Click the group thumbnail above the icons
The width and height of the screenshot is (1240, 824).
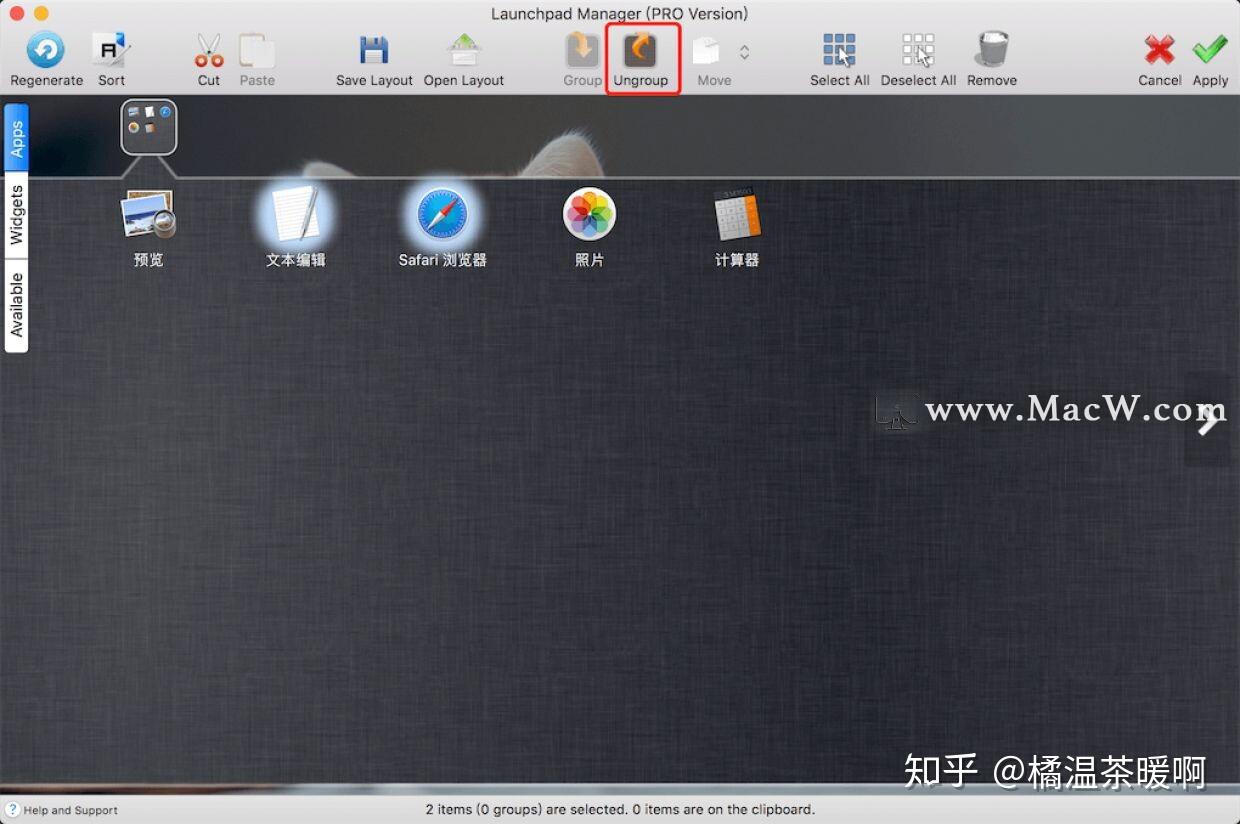click(148, 126)
